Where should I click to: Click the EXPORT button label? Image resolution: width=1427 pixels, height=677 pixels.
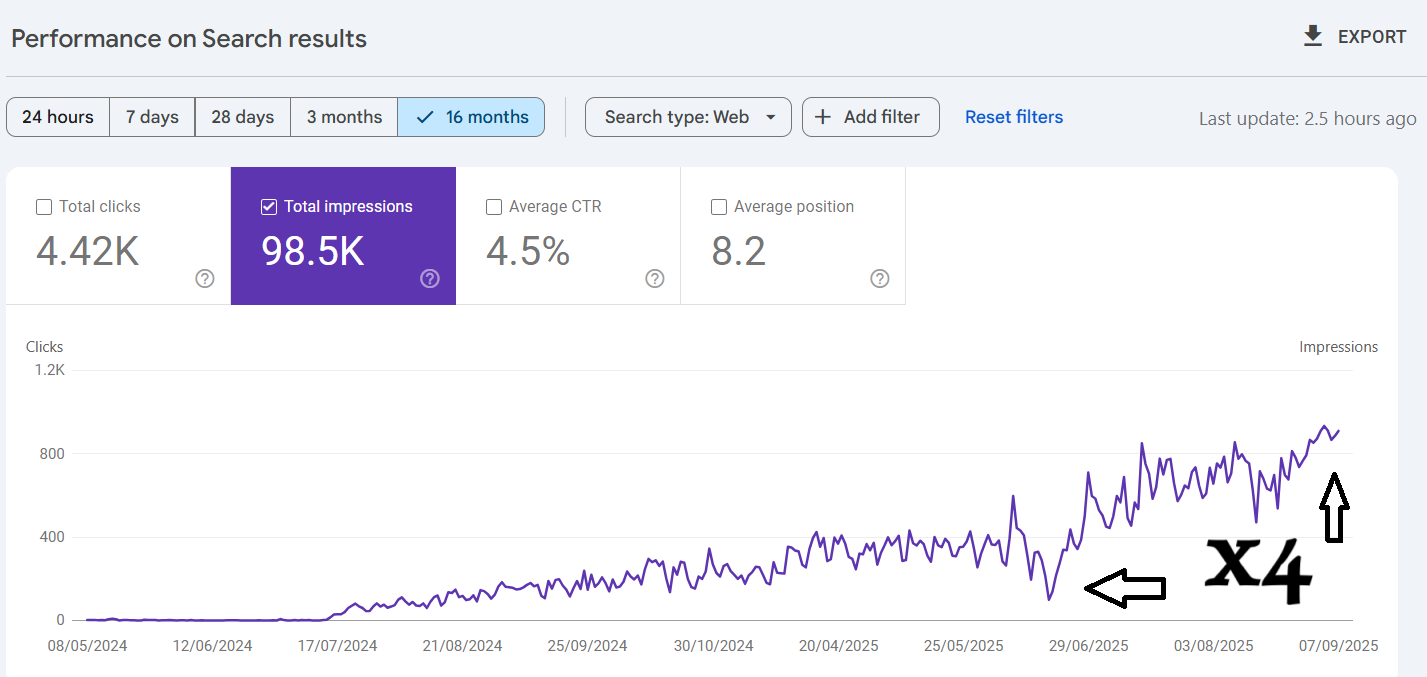(1372, 37)
